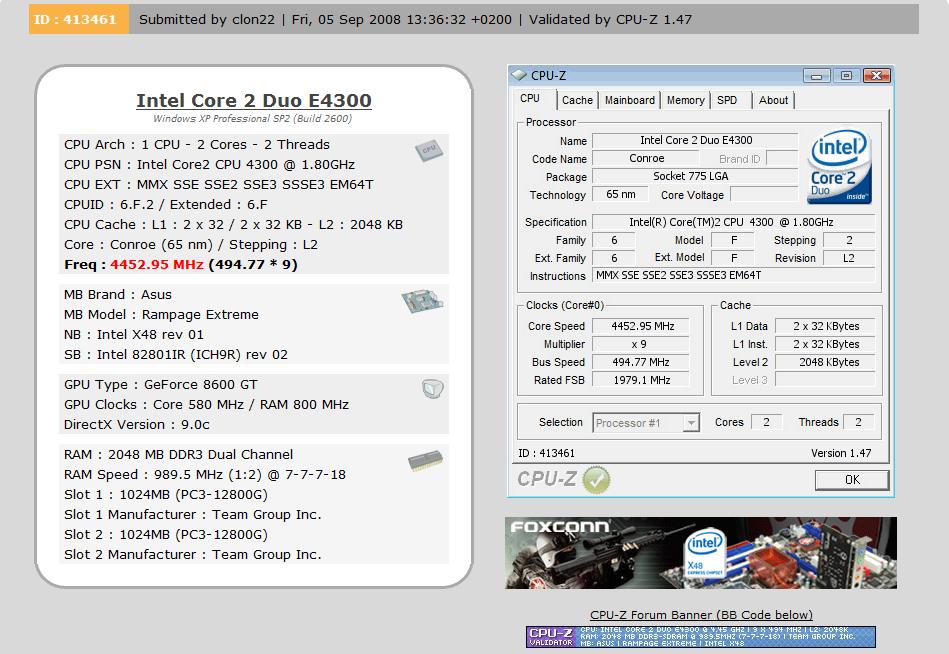This screenshot has width=949, height=654.
Task: Switch to the Memory tab
Action: tap(685, 100)
